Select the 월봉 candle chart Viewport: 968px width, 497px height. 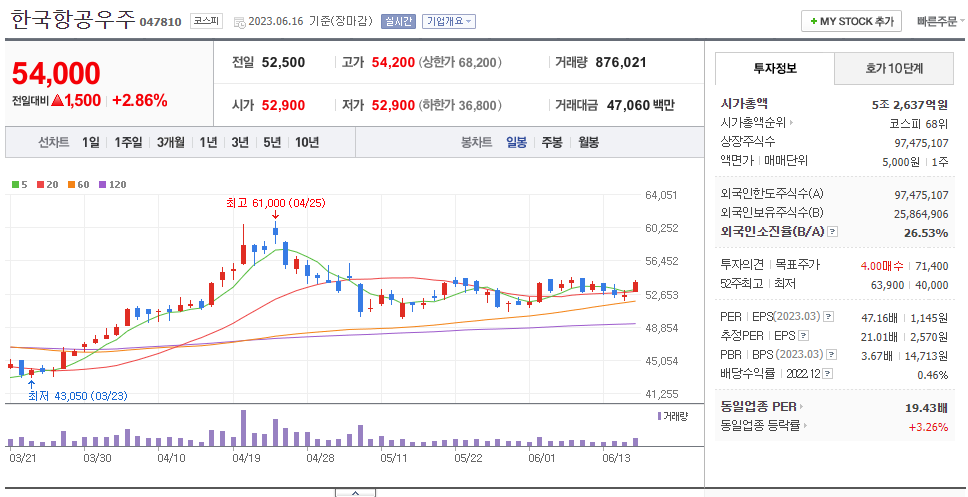tap(588, 143)
